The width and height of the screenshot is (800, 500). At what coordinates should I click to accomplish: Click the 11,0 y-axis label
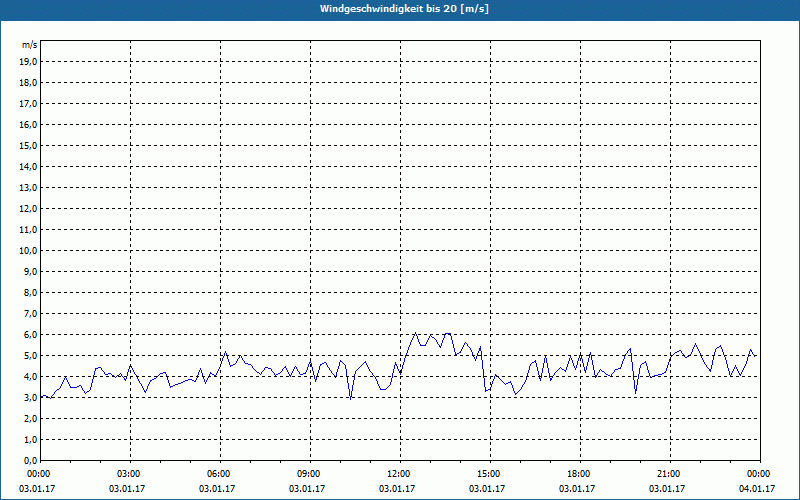(x=29, y=230)
